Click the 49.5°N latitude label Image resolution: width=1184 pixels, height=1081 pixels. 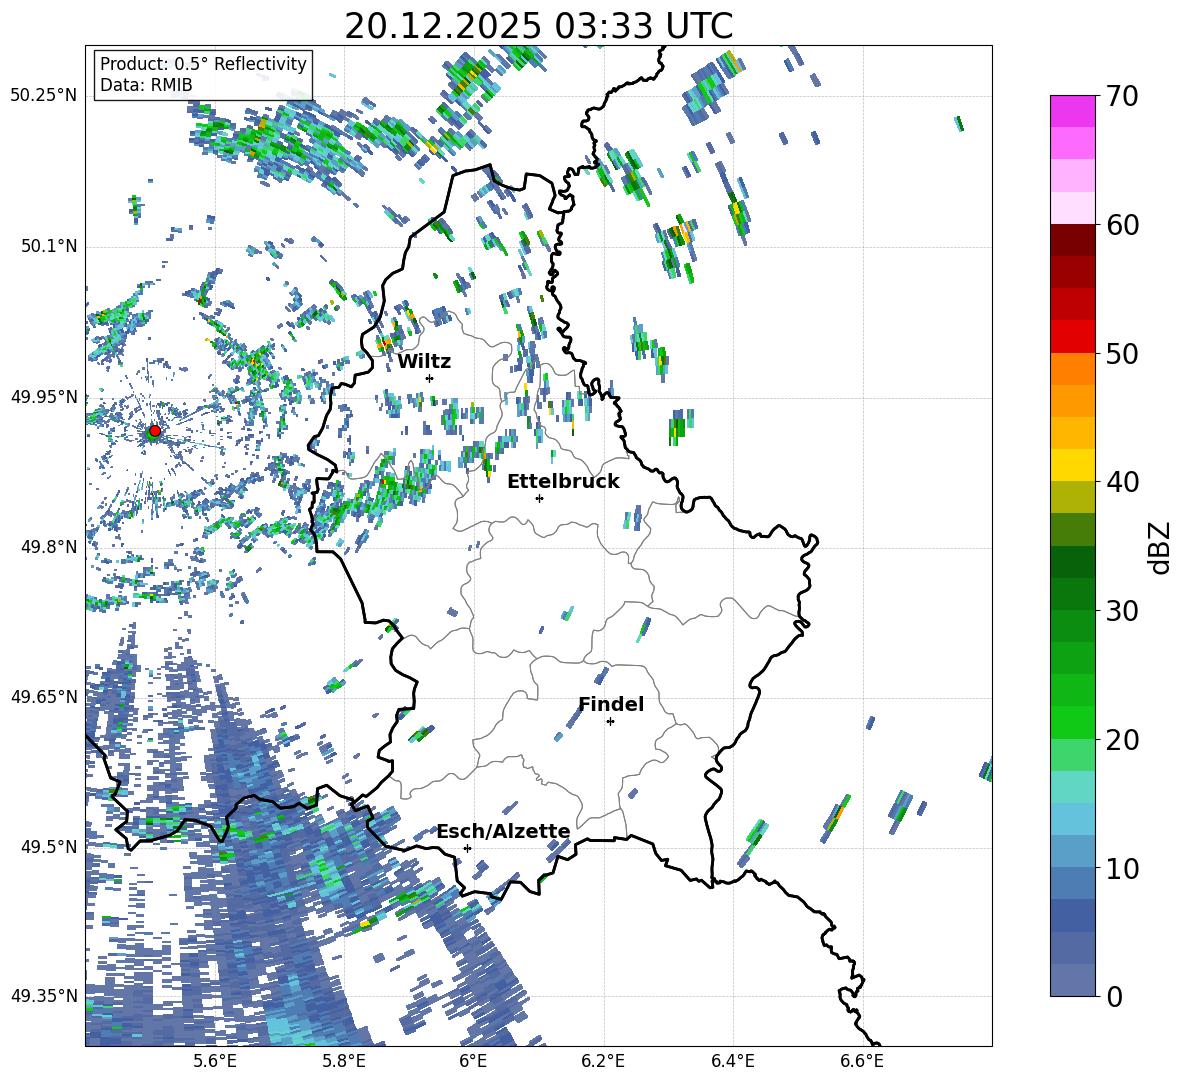(x=48, y=846)
